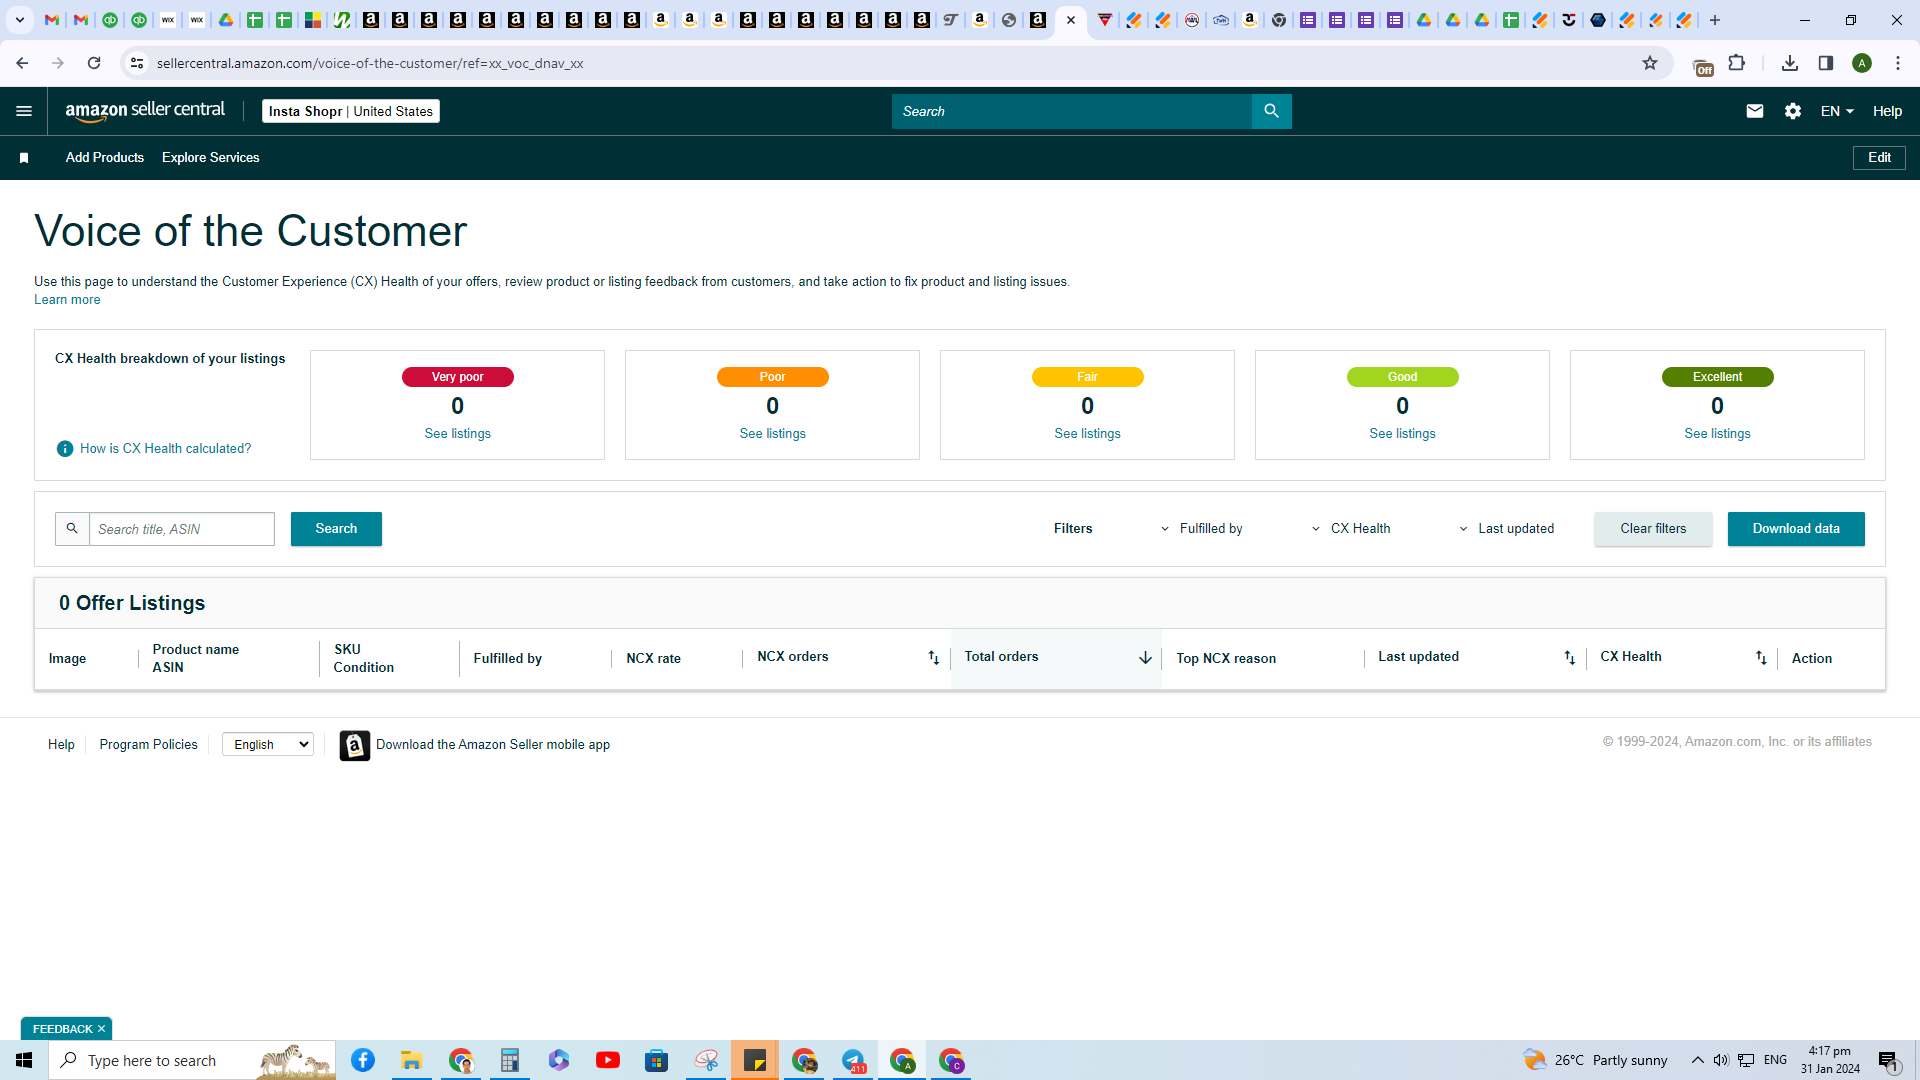Image resolution: width=1920 pixels, height=1080 pixels.
Task: Click the header Search field
Action: click(1072, 111)
